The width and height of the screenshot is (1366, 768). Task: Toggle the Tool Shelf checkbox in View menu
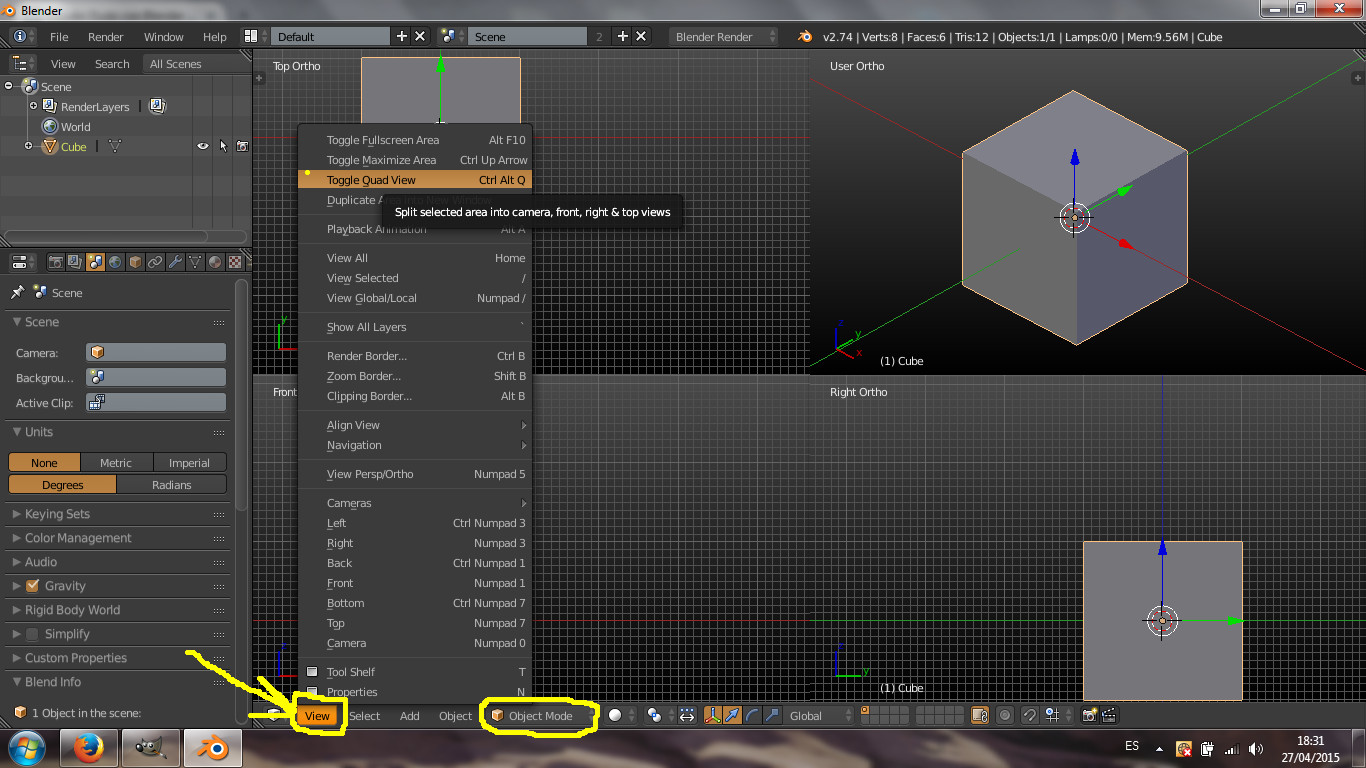[x=312, y=672]
